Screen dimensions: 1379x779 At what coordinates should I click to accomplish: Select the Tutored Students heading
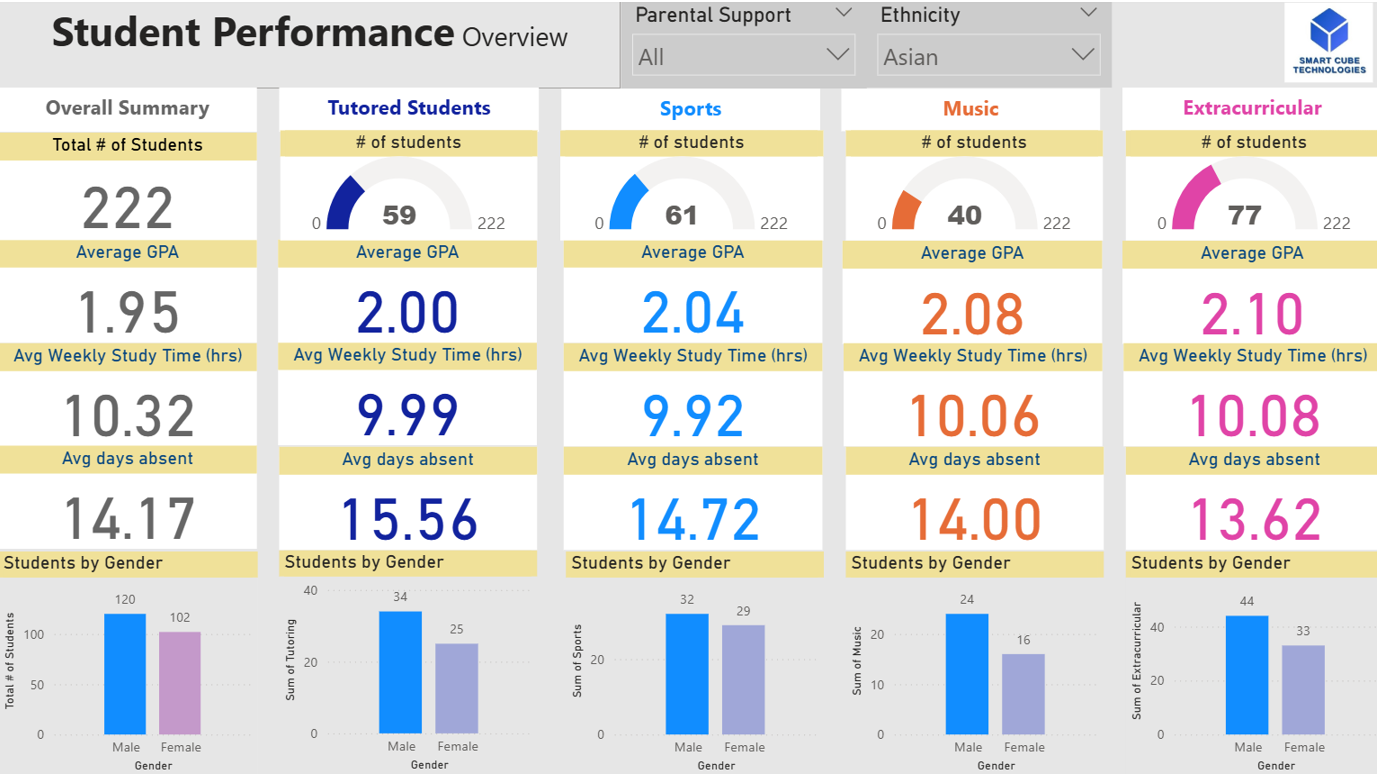pyautogui.click(x=409, y=108)
